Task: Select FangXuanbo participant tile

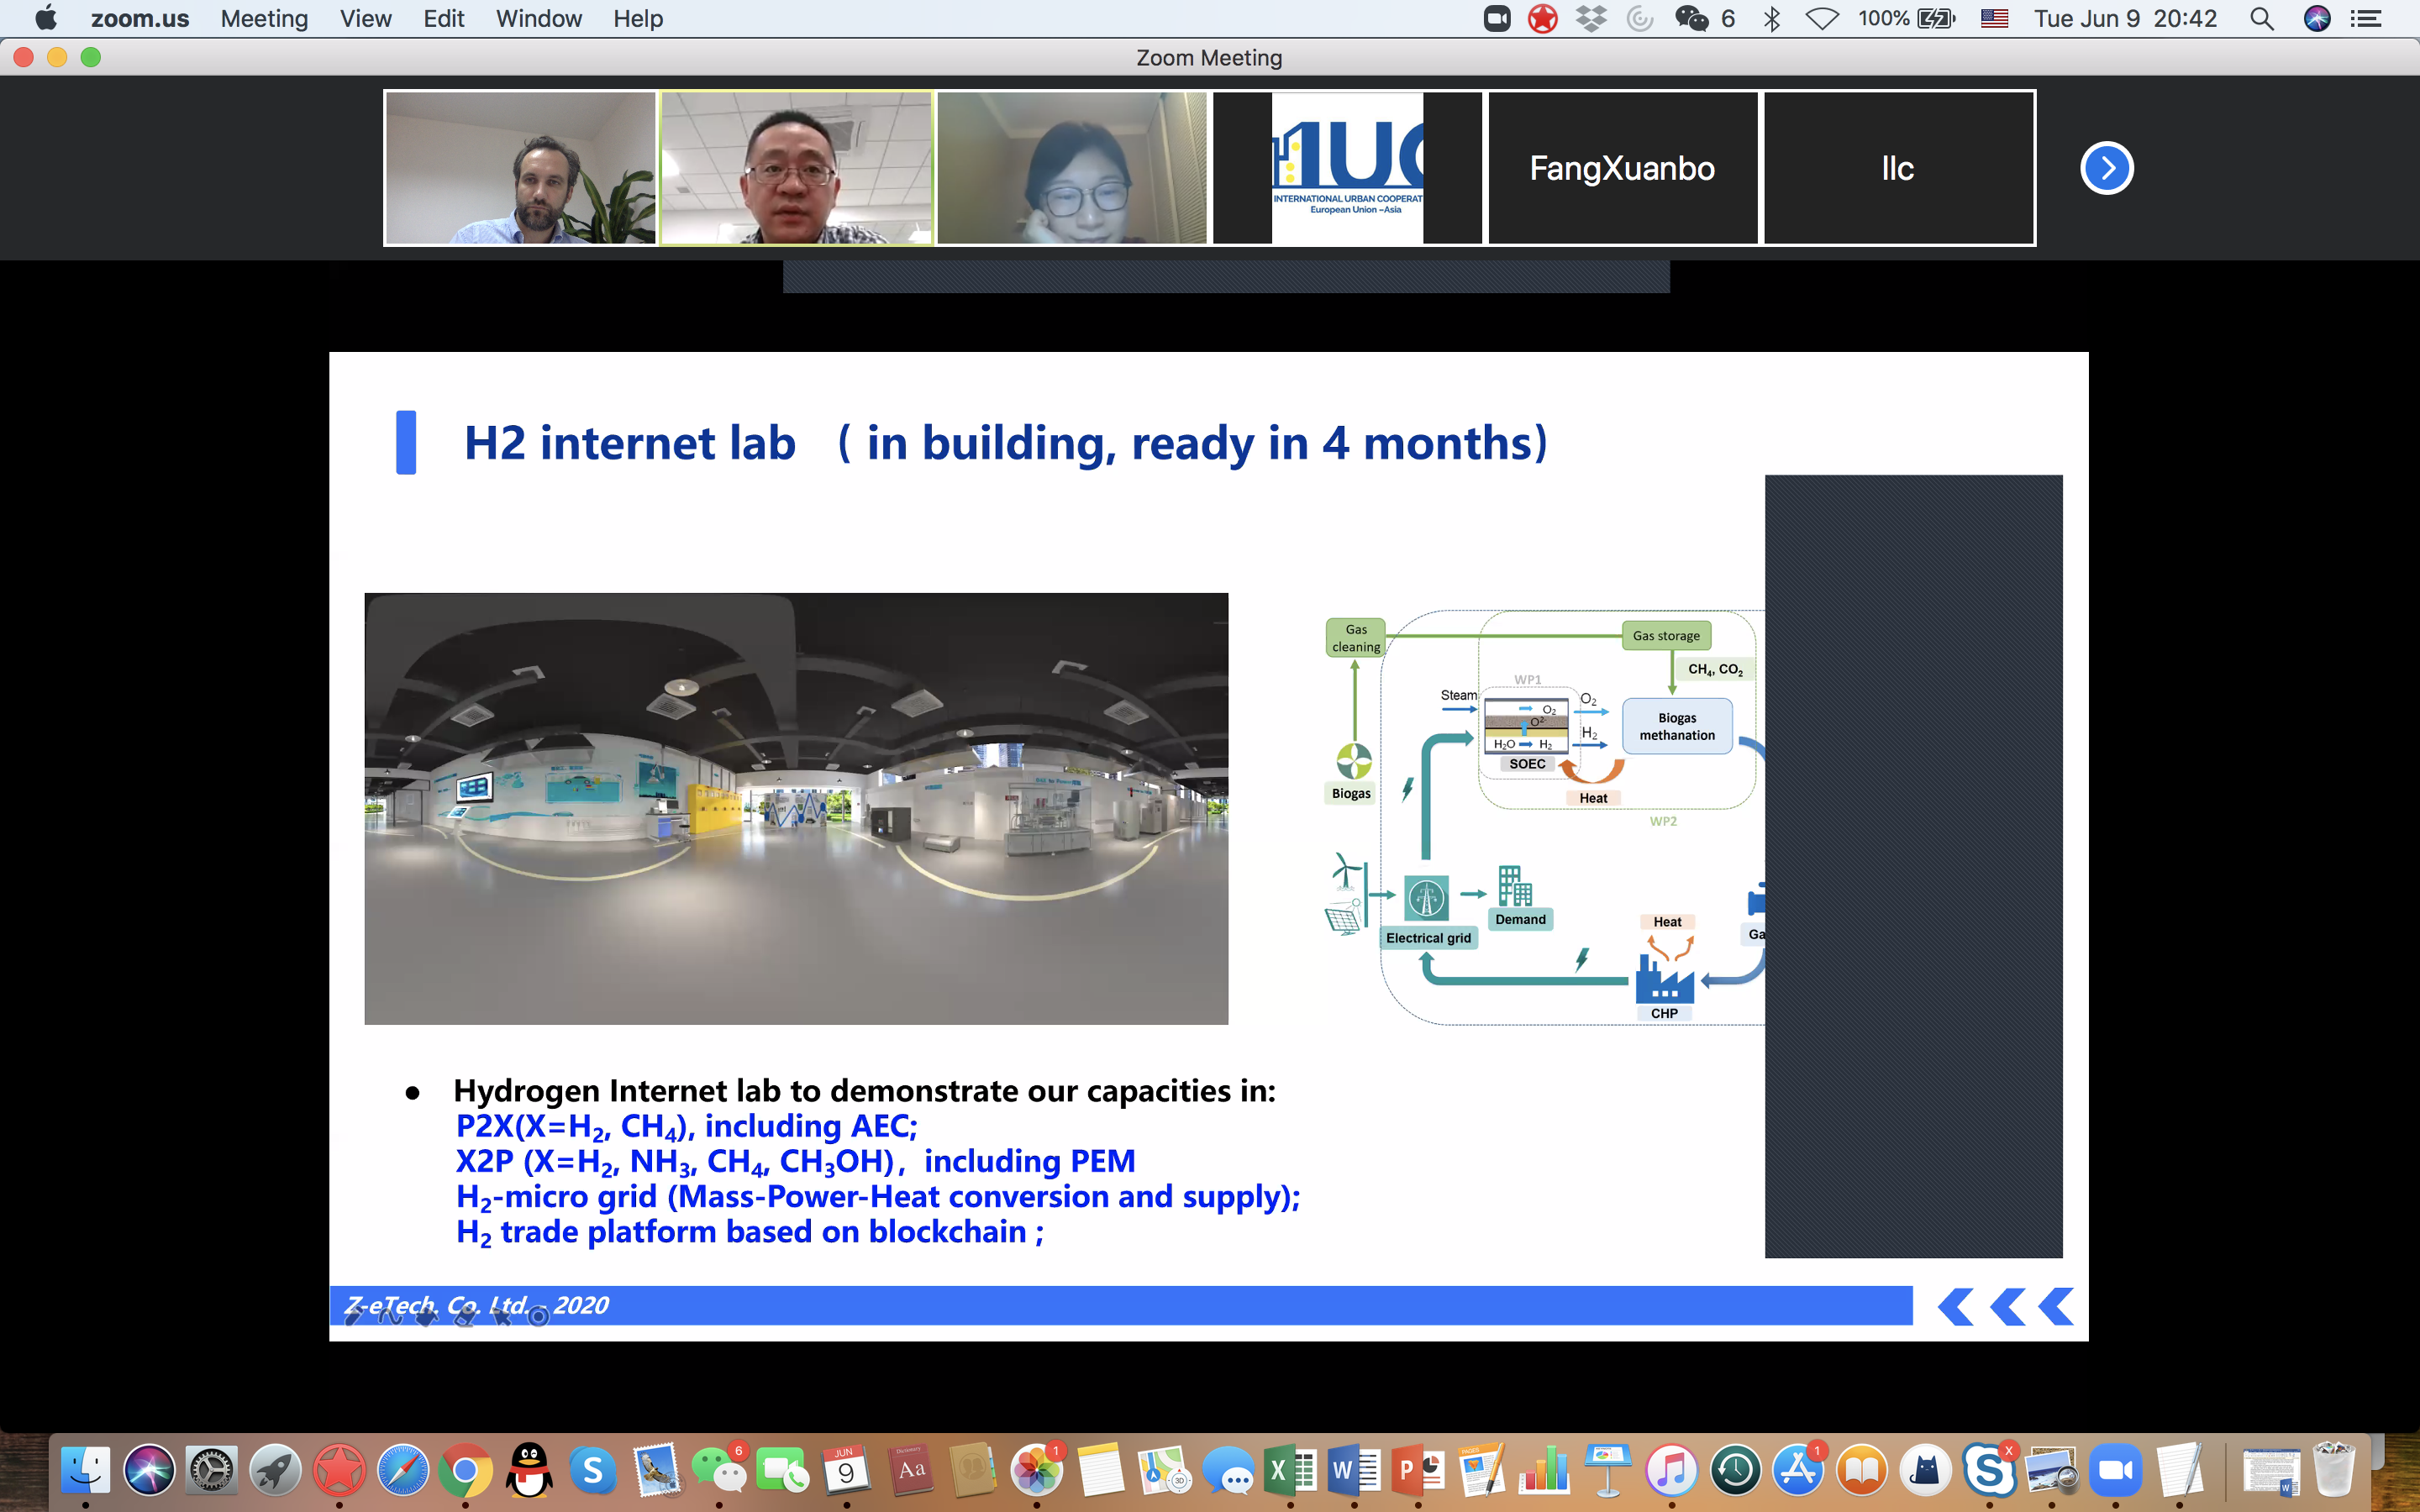Action: 1622,168
